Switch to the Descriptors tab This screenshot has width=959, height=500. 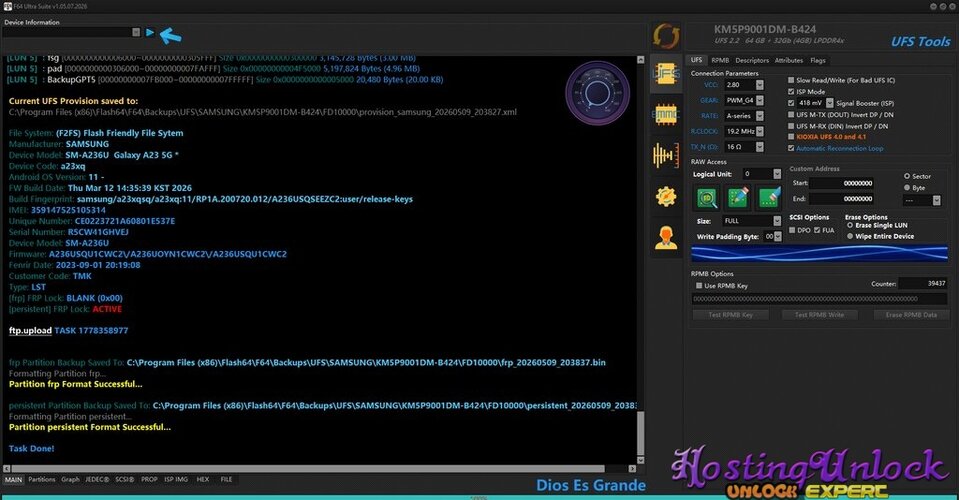(752, 61)
